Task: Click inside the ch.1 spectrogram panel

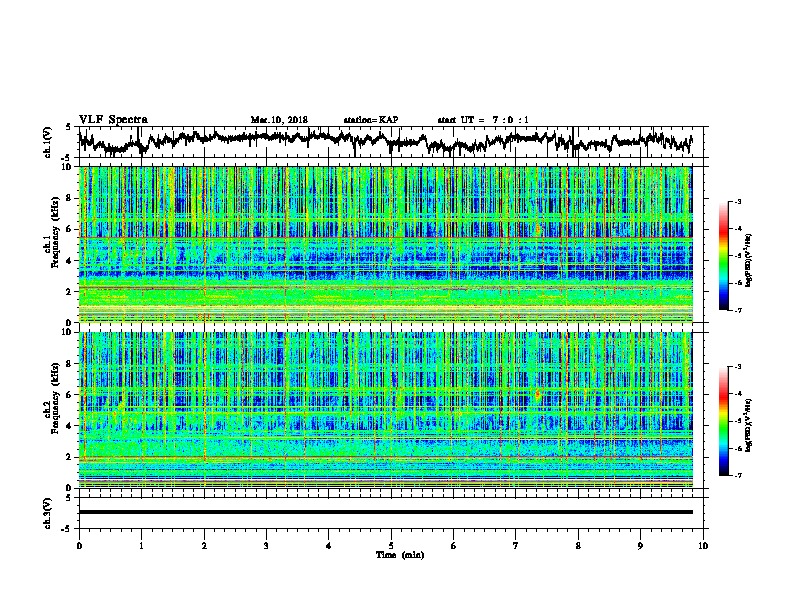Action: coord(385,244)
